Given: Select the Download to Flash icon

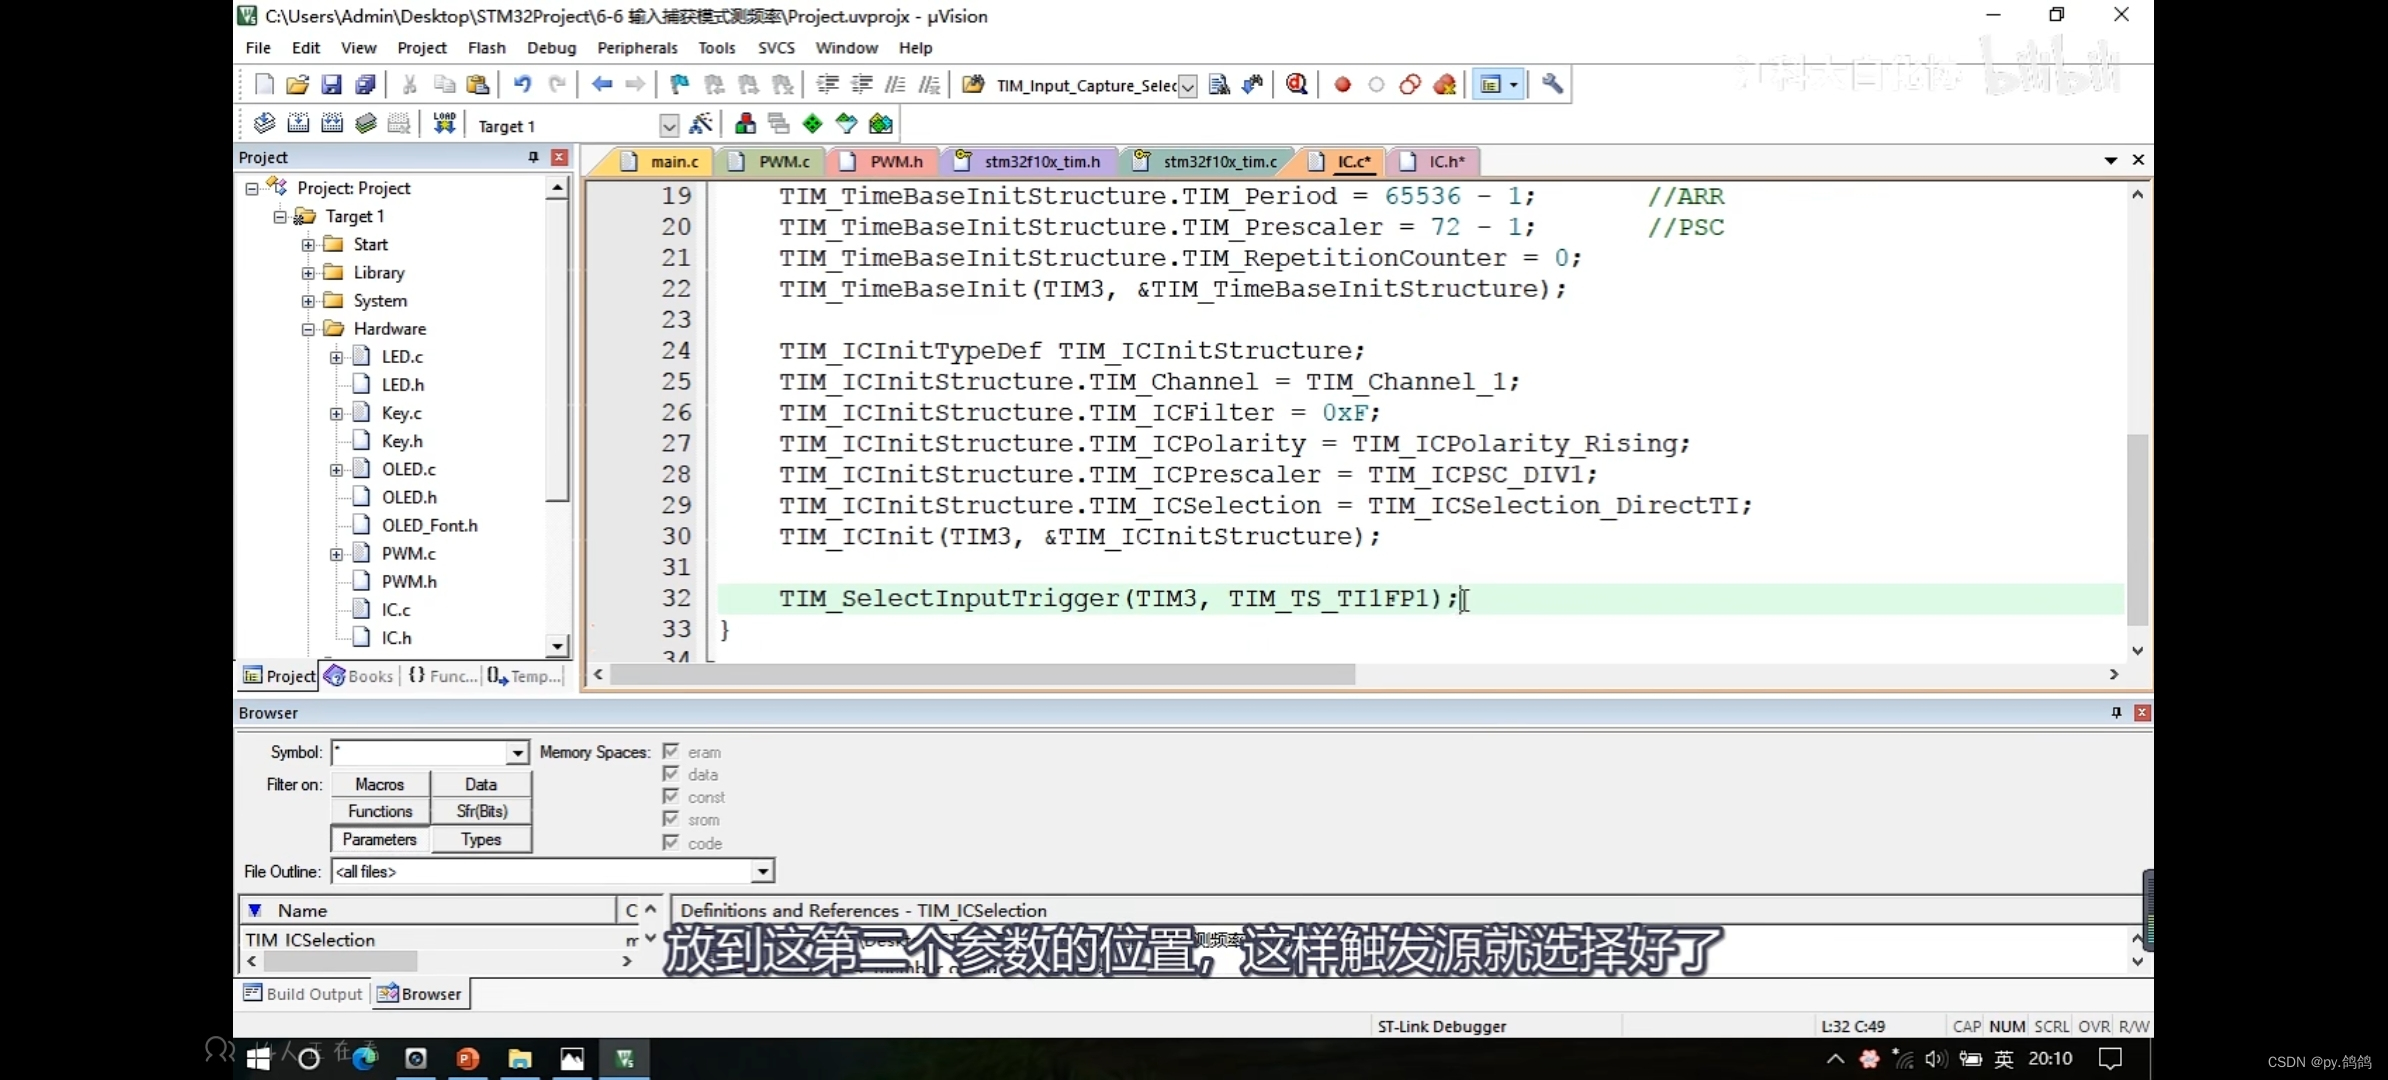Looking at the screenshot, I should pyautogui.click(x=445, y=125).
